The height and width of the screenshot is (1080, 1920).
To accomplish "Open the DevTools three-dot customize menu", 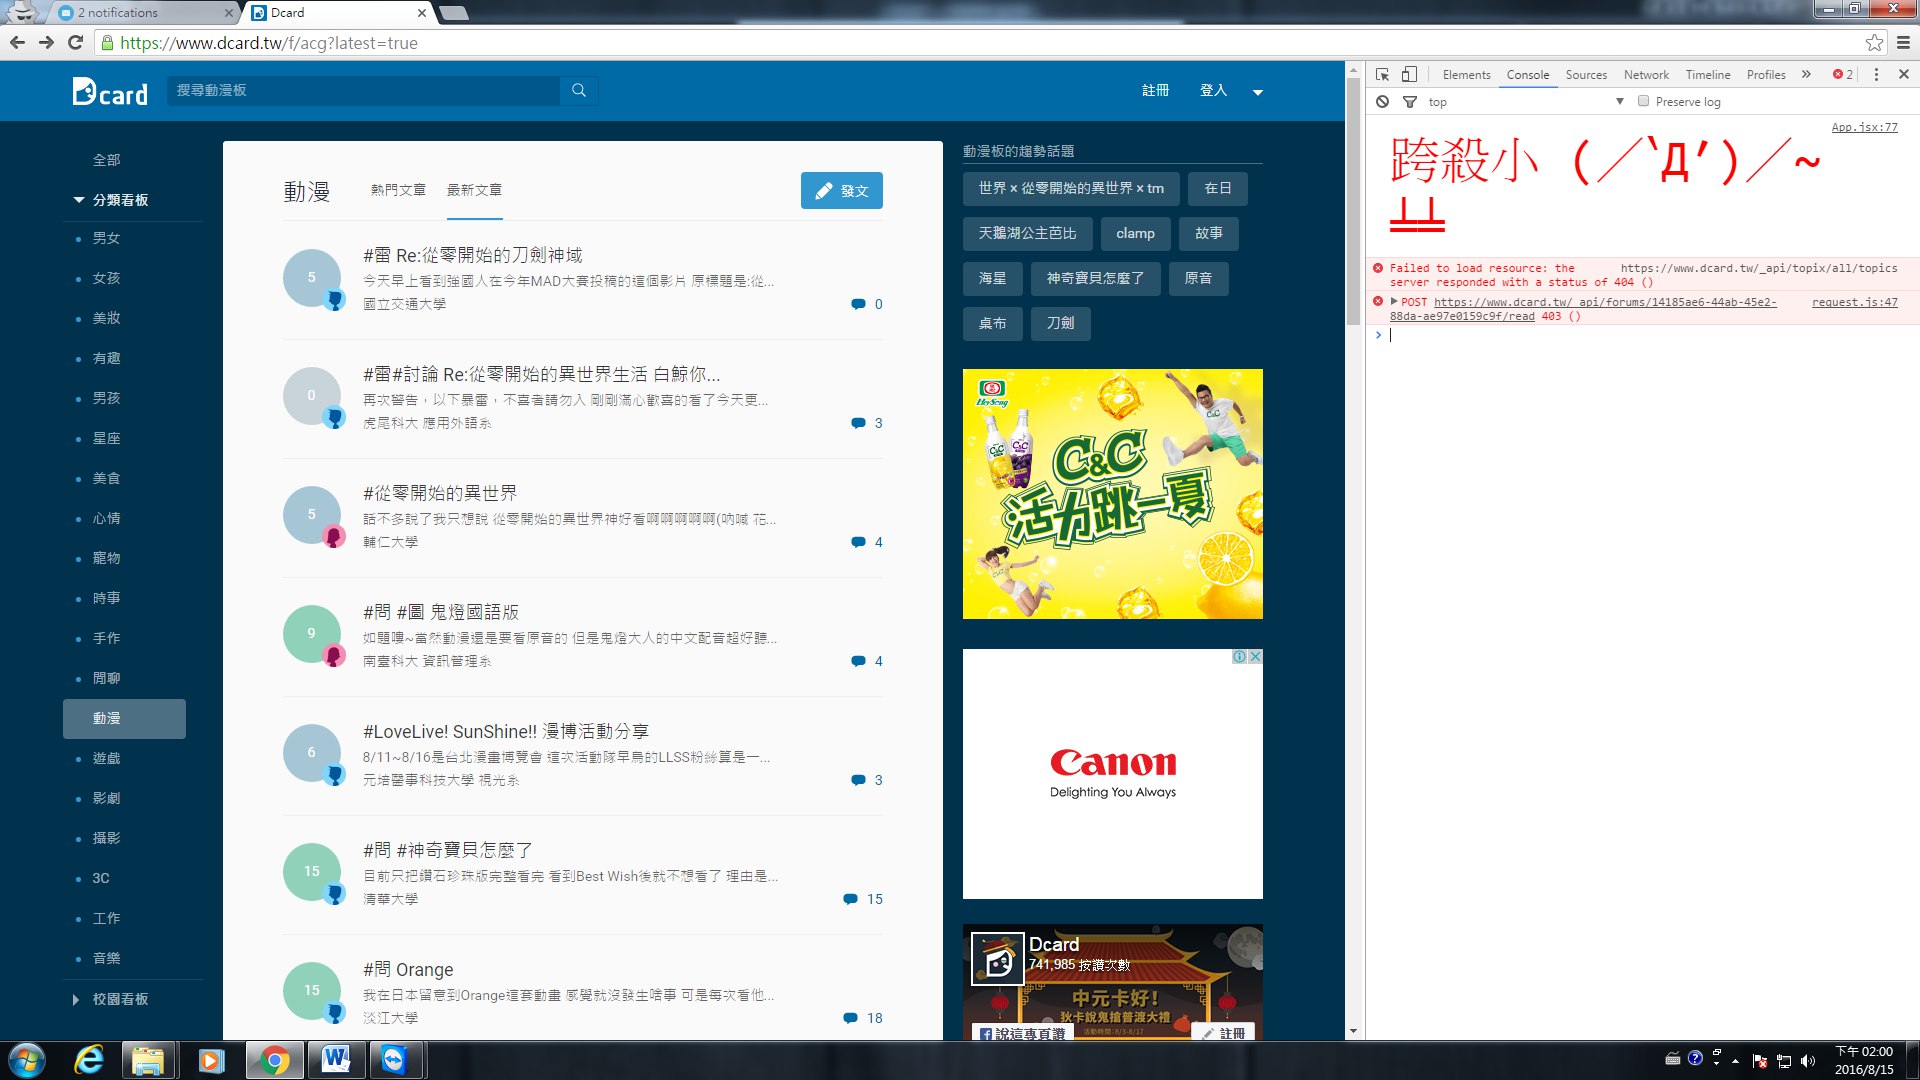I will point(1876,75).
